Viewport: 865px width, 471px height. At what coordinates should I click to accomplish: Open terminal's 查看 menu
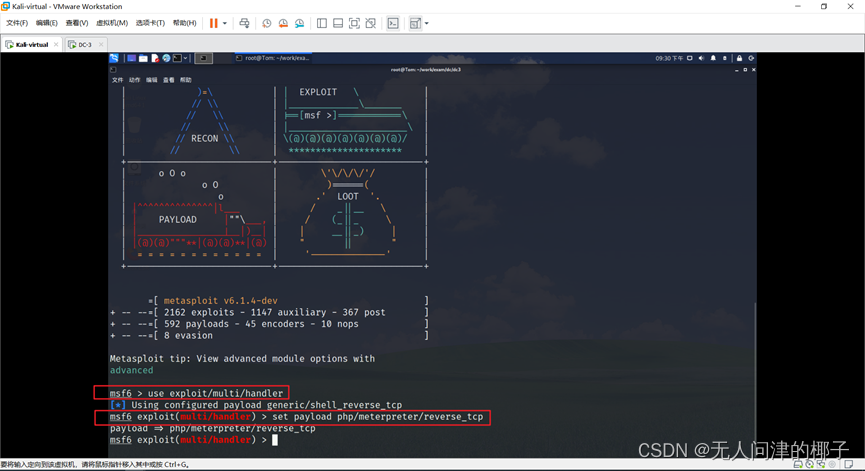coord(168,80)
